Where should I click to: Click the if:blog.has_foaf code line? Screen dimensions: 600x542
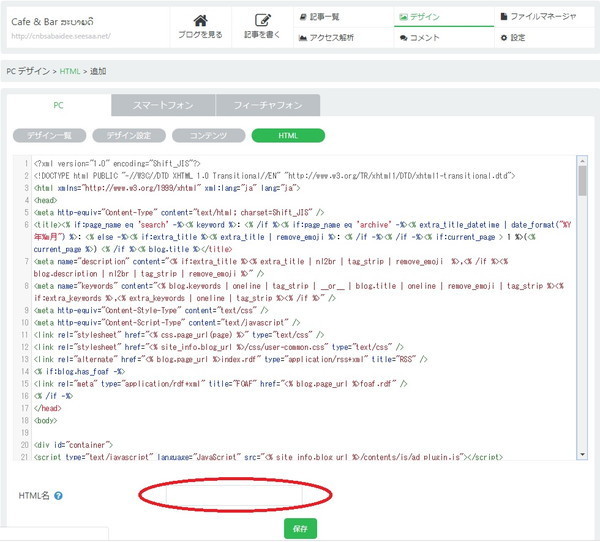click(x=79, y=371)
